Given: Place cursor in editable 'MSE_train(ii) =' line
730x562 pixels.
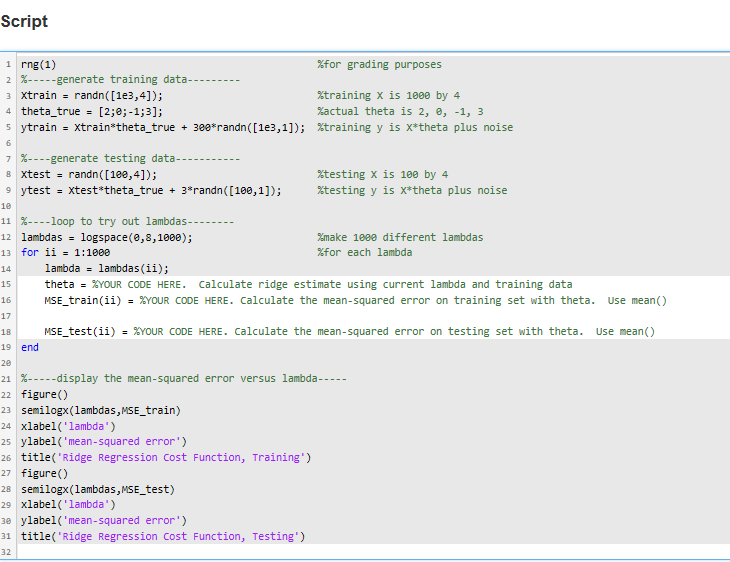Looking at the screenshot, I should pos(373,300).
